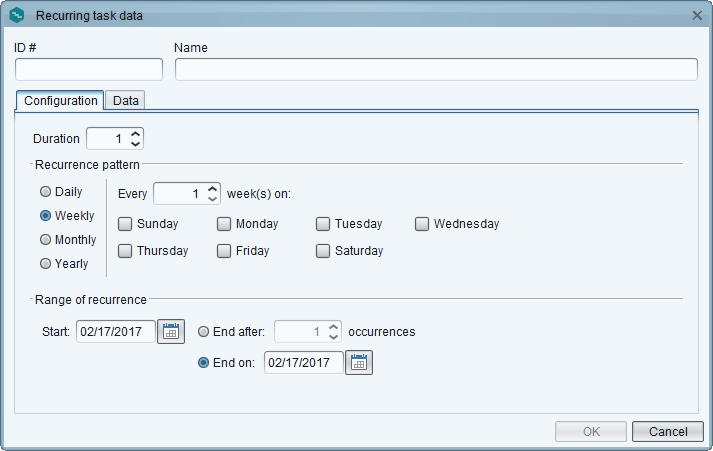Screen dimensions: 713x451
Task: Click the app logo in title bar
Action: point(17,15)
